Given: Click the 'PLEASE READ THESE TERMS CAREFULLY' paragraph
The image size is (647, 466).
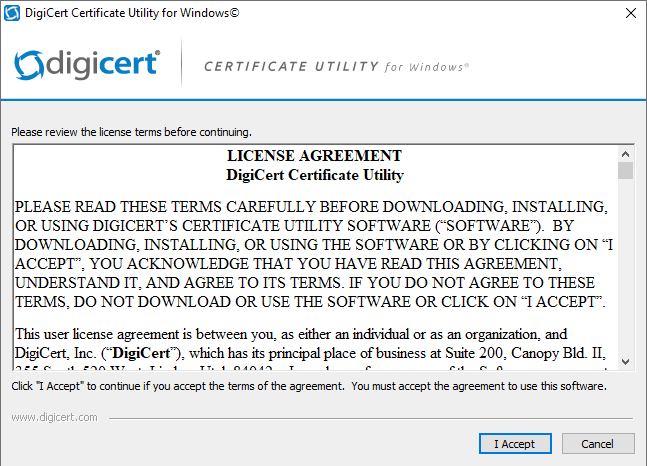Looking at the screenshot, I should pos(314,254).
